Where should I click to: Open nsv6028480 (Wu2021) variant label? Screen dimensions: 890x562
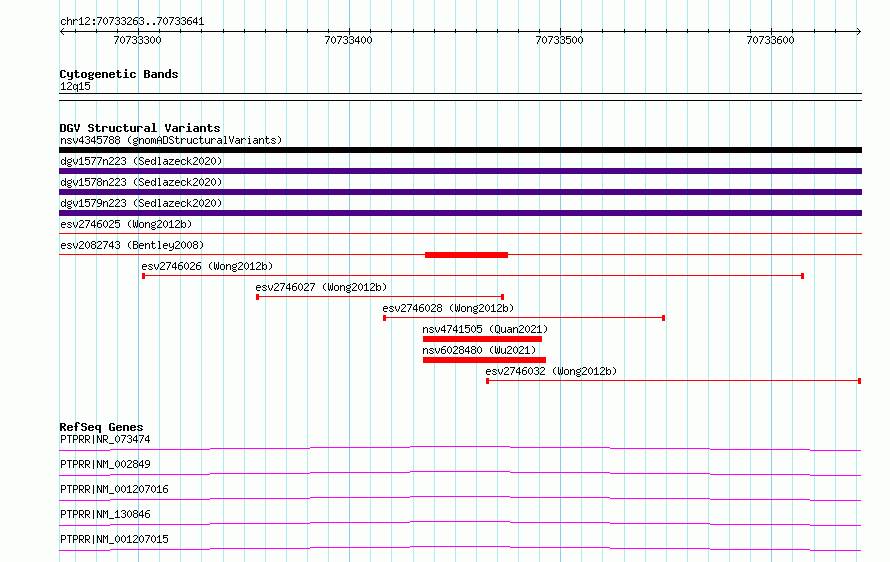479,350
